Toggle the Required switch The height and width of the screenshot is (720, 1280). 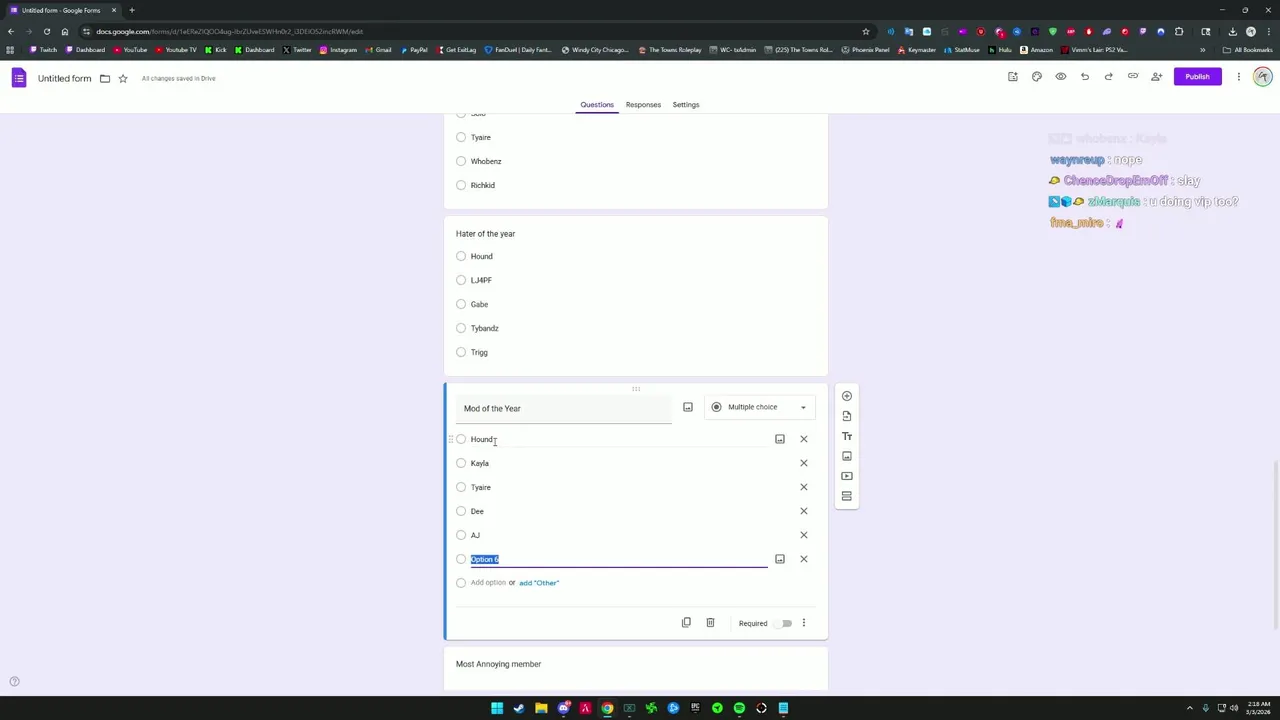click(x=784, y=623)
